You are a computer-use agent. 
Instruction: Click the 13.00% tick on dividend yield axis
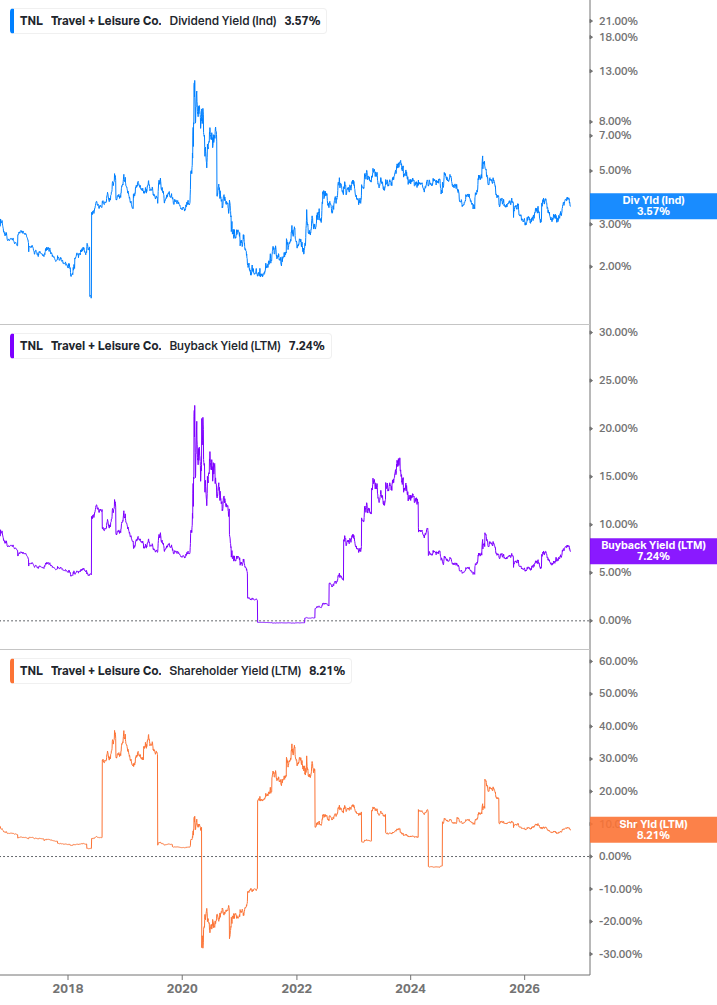tap(618, 71)
